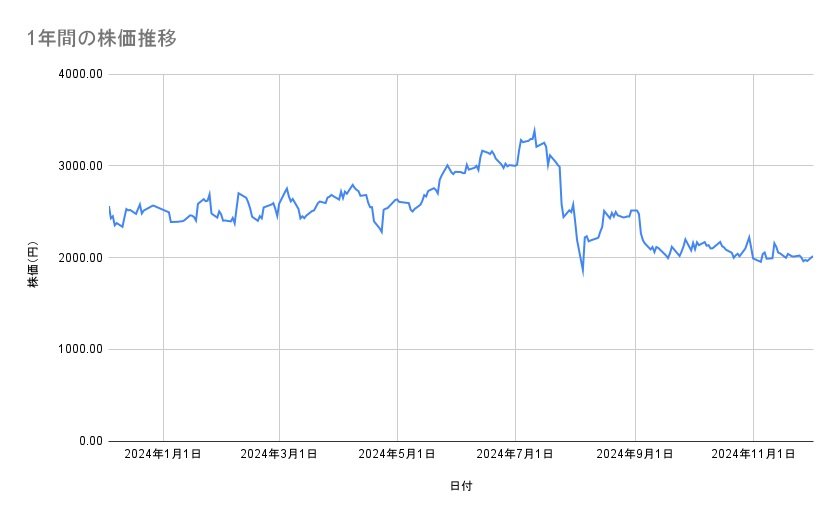
Task: Select the 2024年1月1日 date label
Action: [x=163, y=454]
